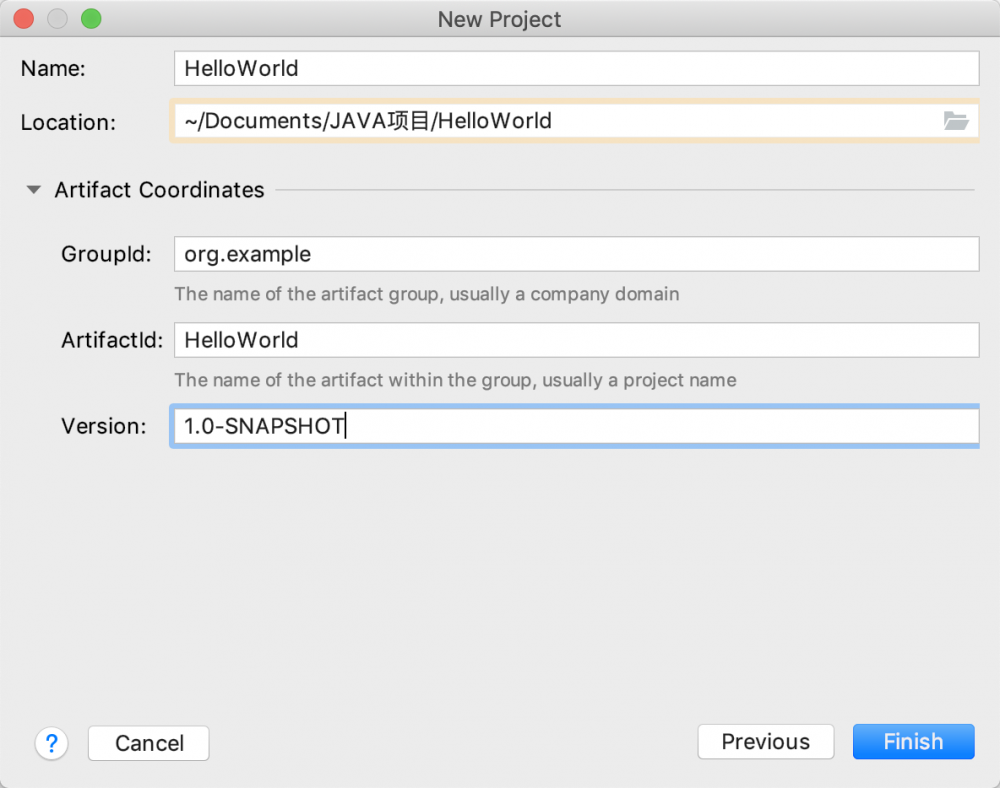Viewport: 1000px width, 788px height.
Task: Click the ArtifactId text field
Action: (575, 340)
